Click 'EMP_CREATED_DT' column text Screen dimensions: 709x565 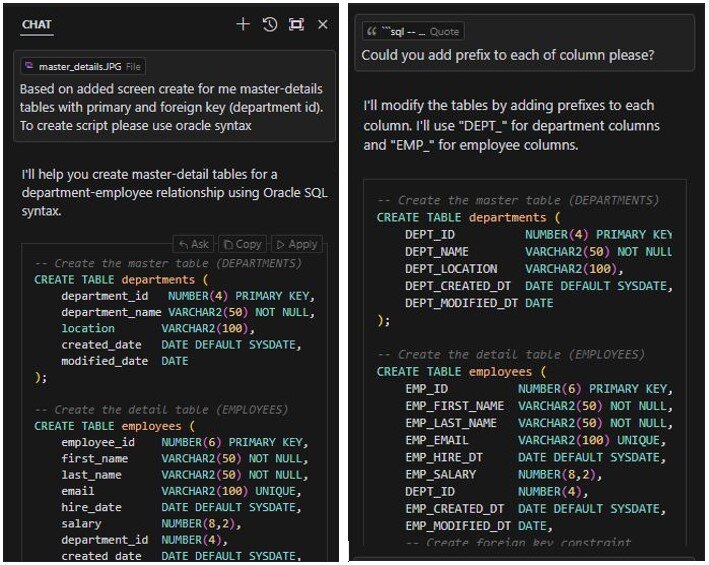(x=454, y=509)
